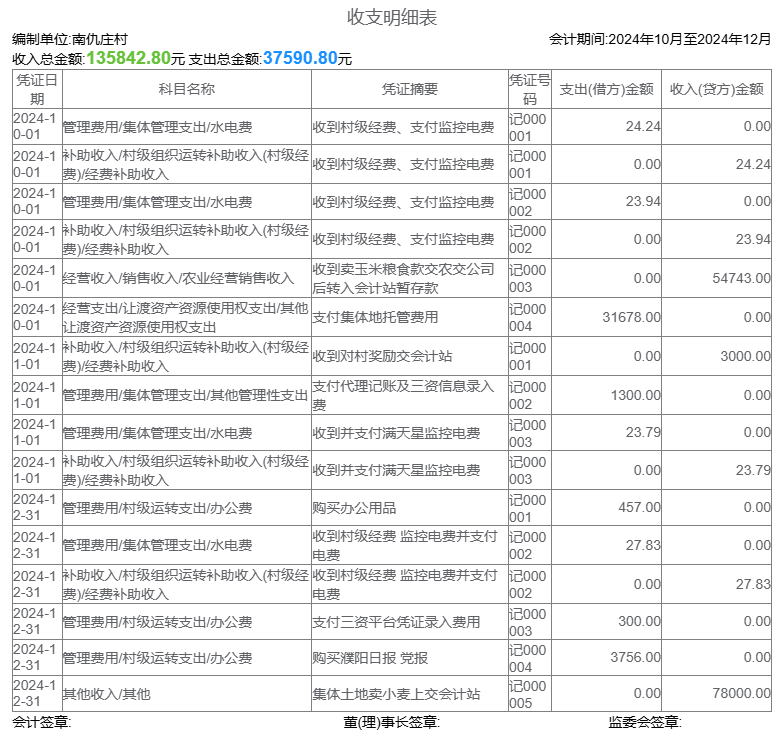The image size is (781, 741).
Task: Click the 支出(借方)金额 column header
Action: [606, 89]
